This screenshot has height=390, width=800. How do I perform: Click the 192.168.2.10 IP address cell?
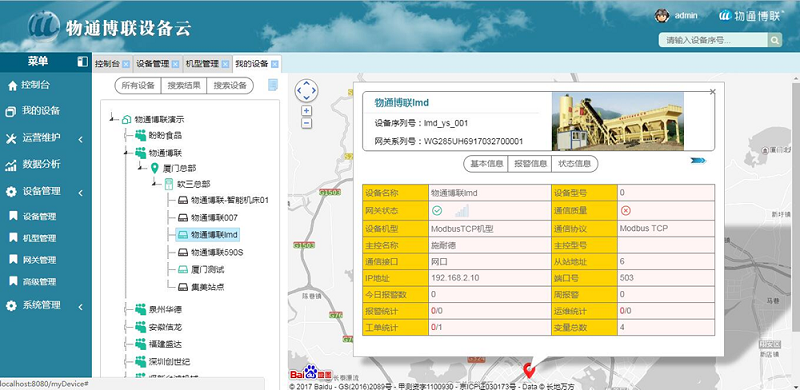tap(490, 278)
